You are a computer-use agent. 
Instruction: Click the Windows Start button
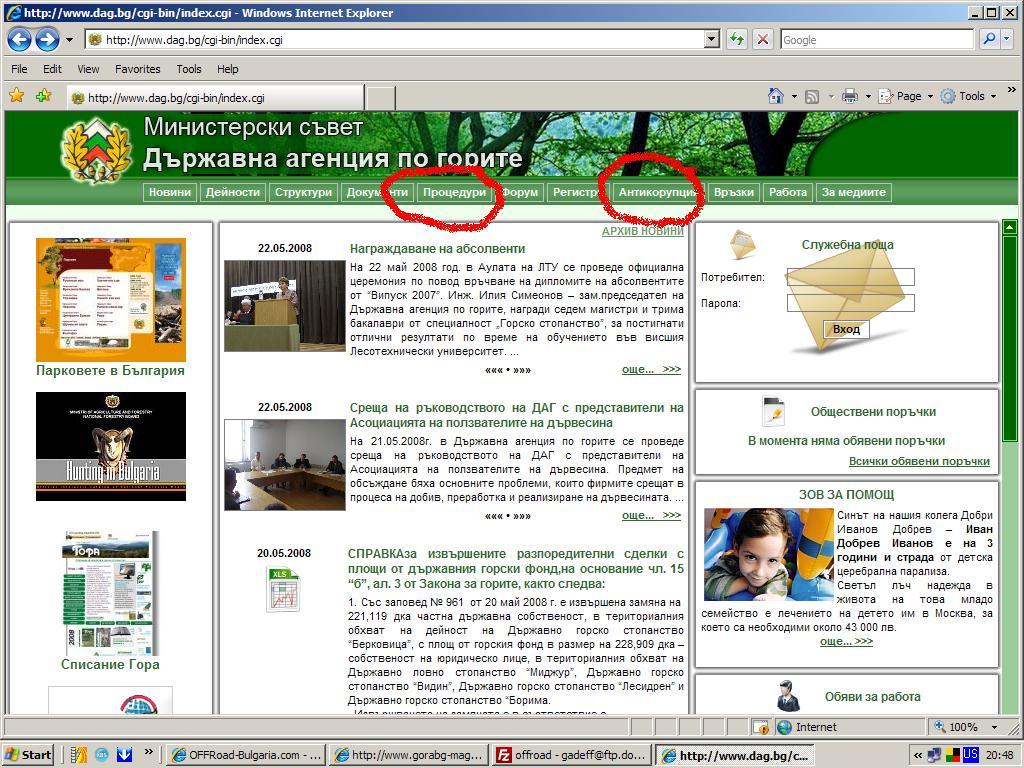pos(29,755)
